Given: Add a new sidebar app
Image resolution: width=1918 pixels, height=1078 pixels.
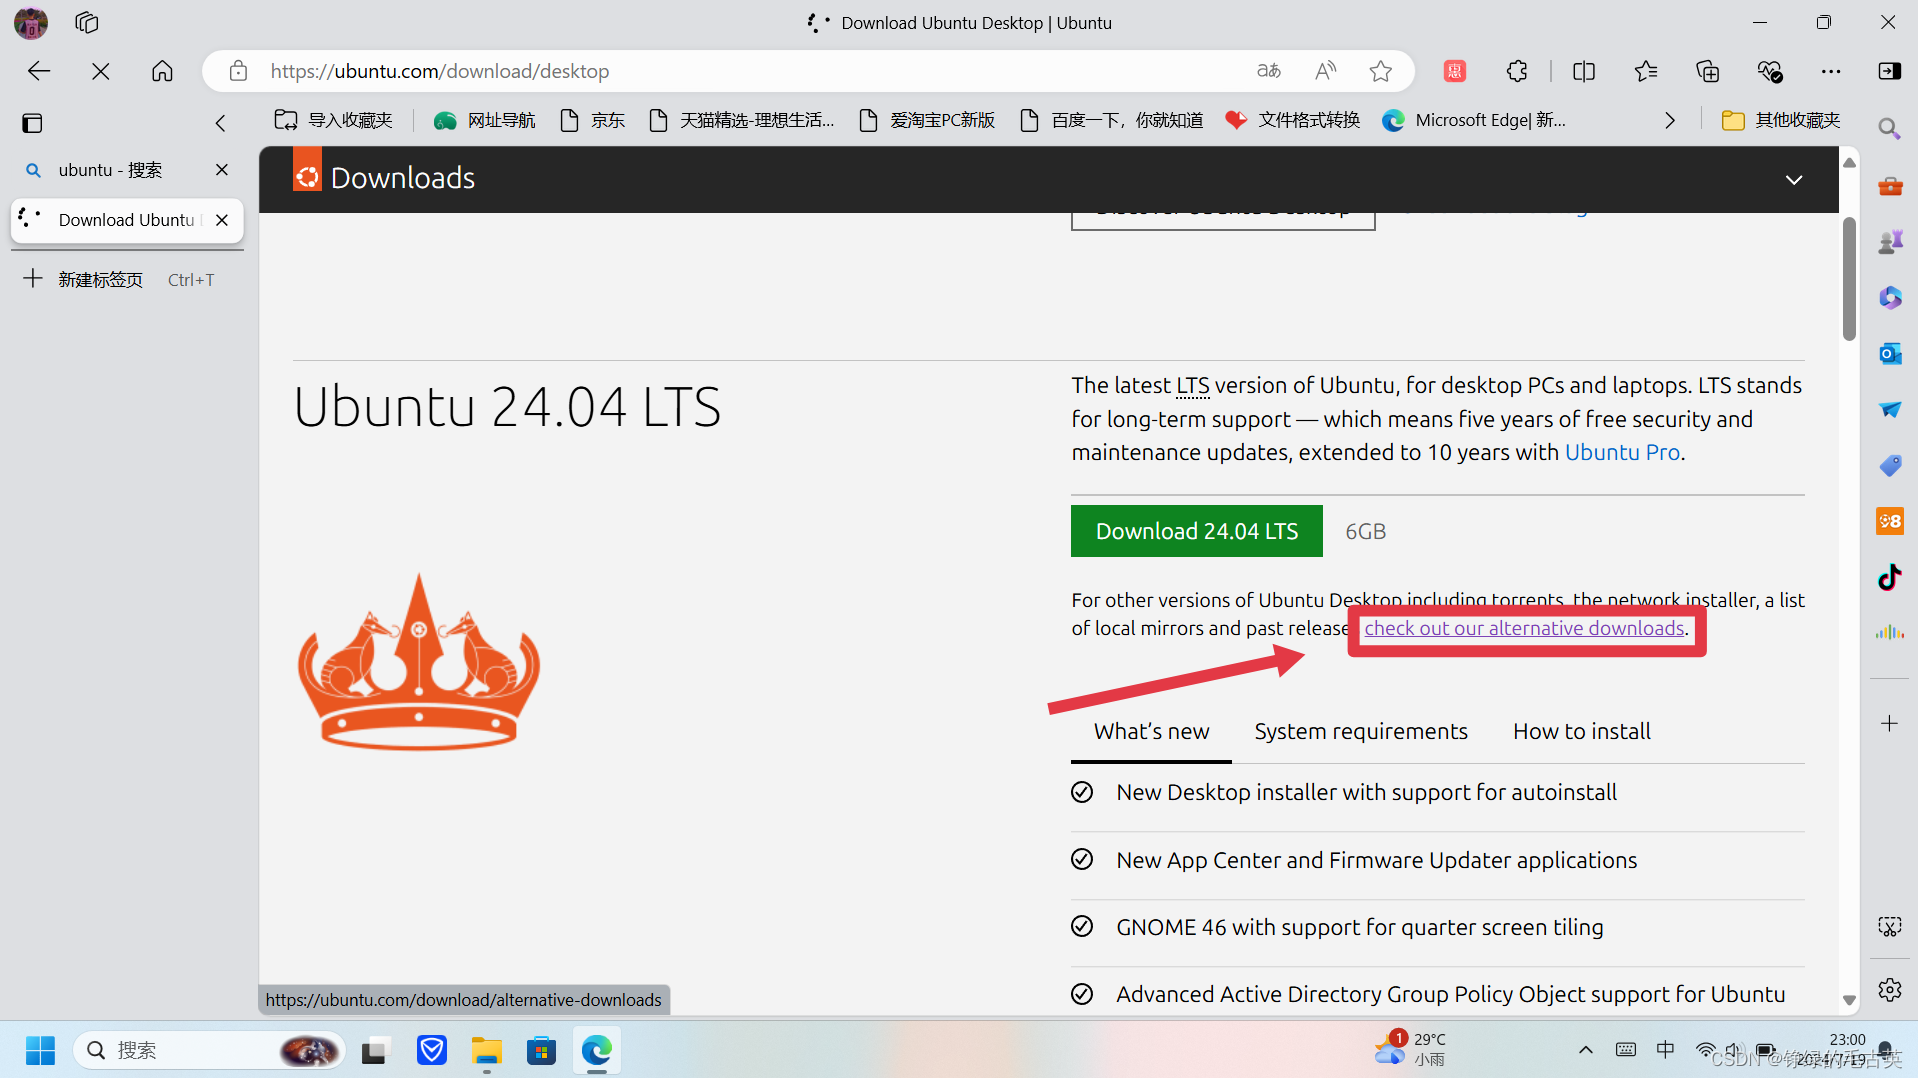Looking at the screenshot, I should (x=1889, y=723).
